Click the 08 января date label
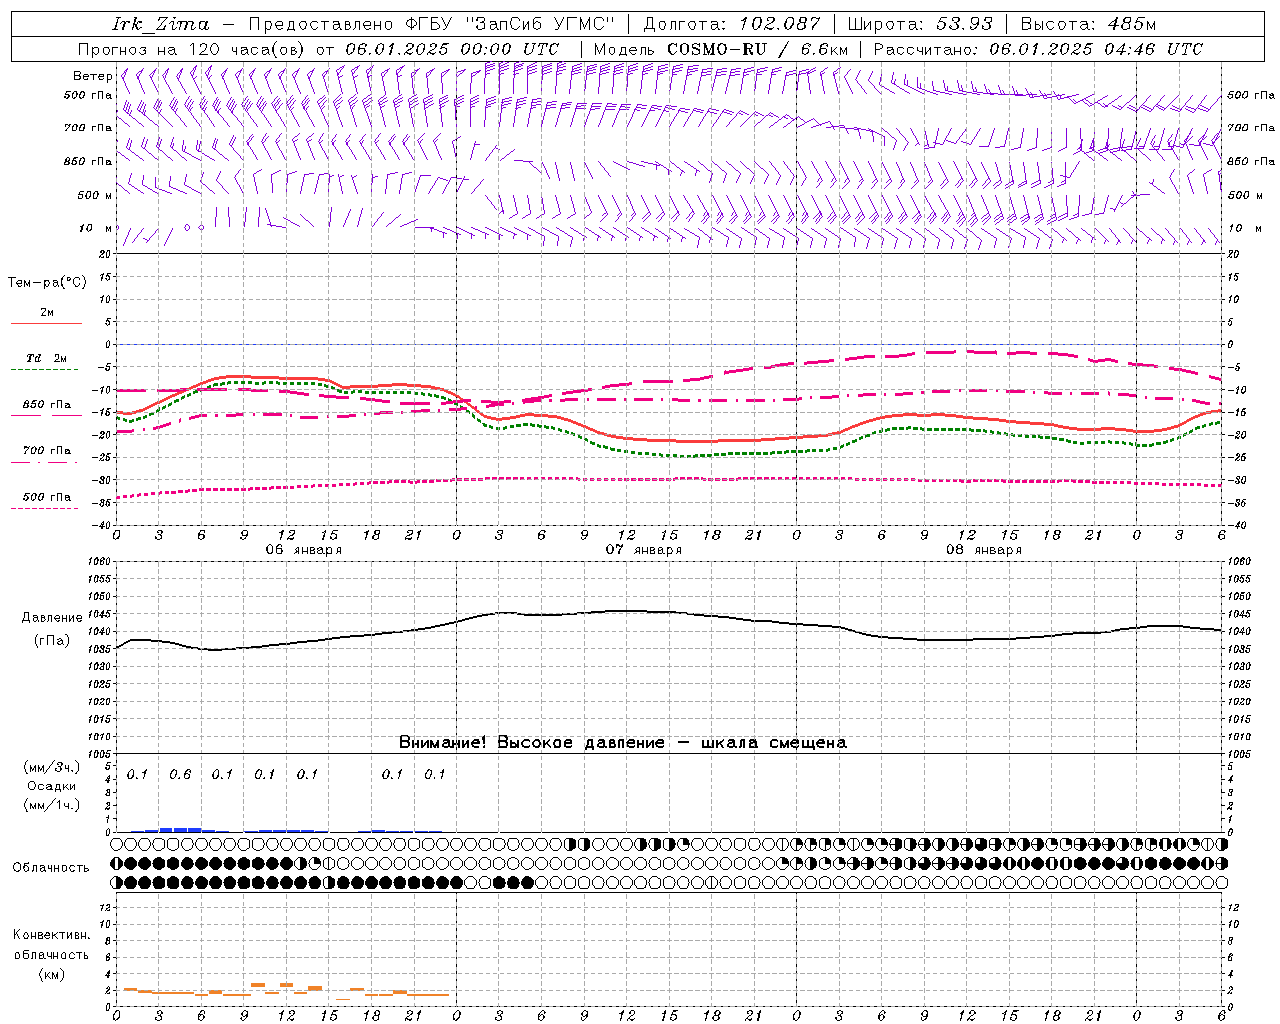This screenshot has width=1280, height=1024. tap(984, 550)
